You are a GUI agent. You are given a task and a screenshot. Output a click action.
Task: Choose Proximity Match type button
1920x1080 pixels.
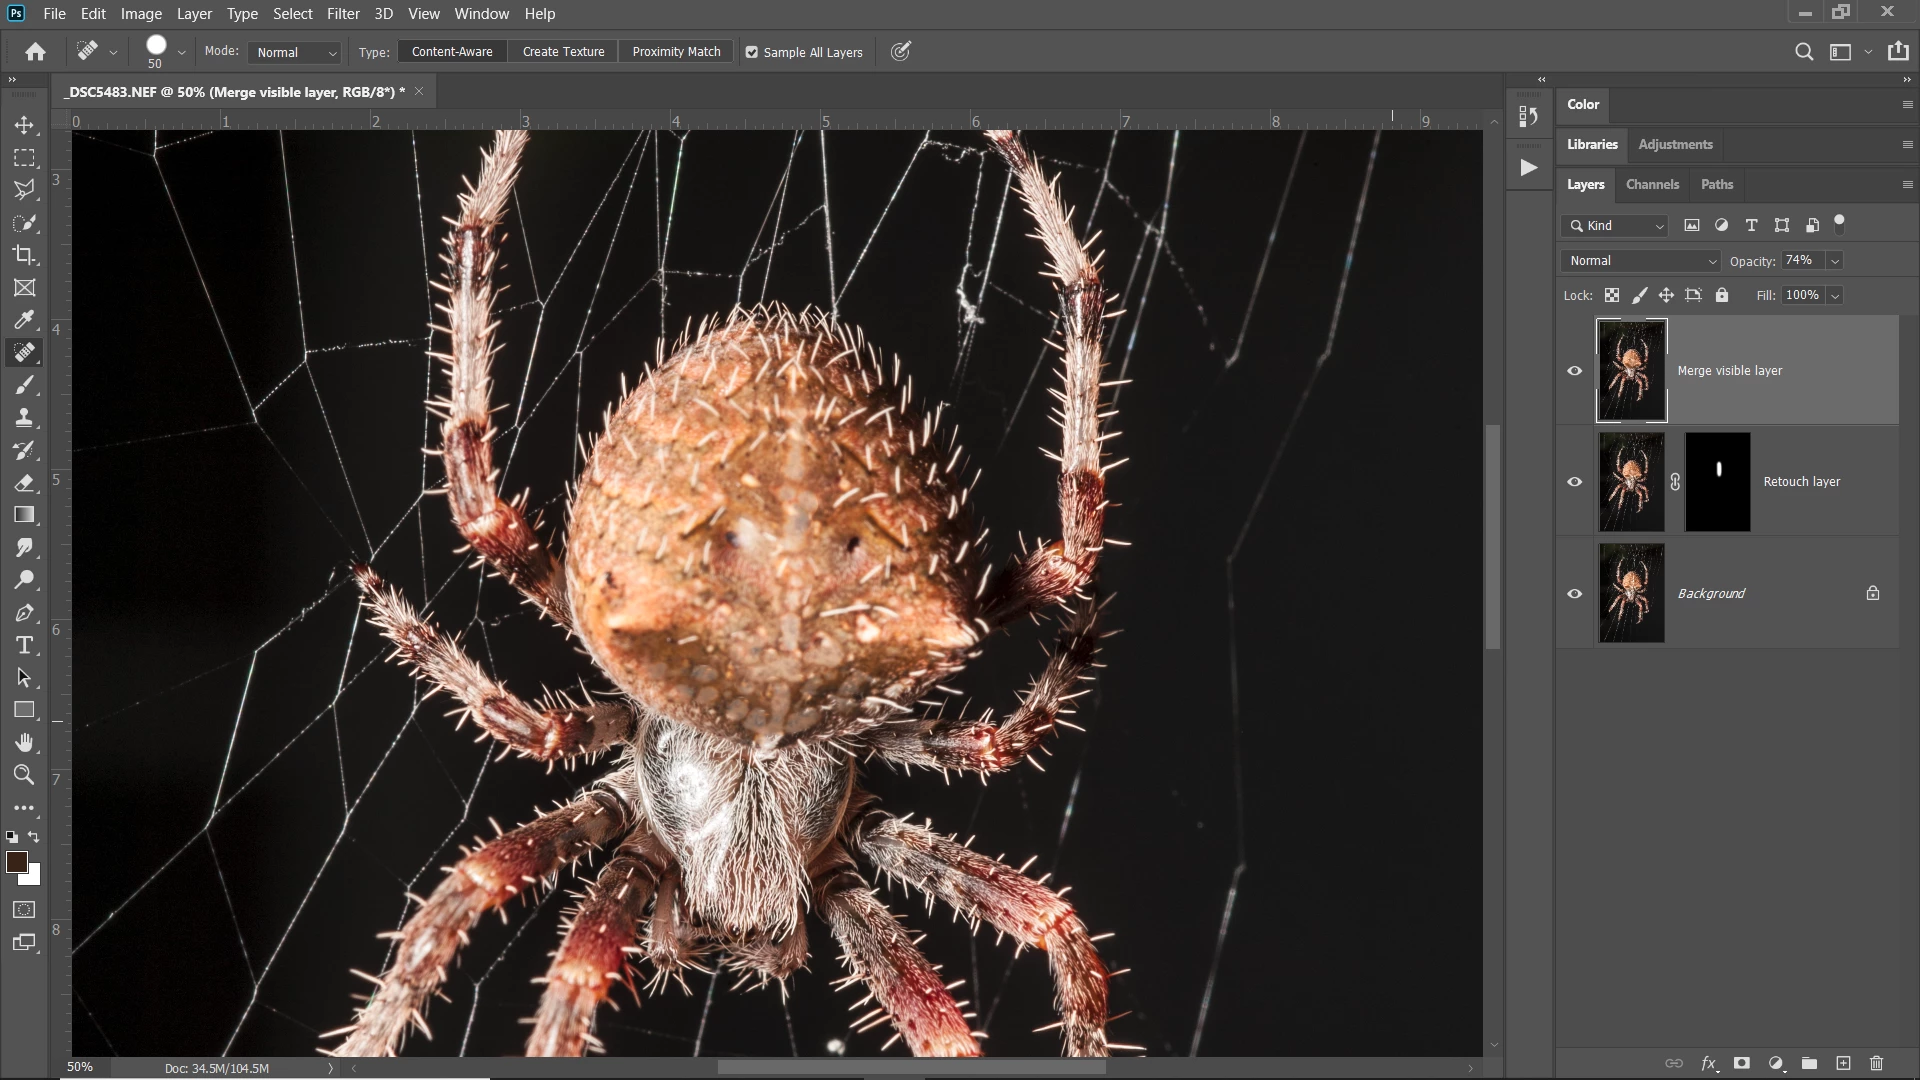pos(676,52)
